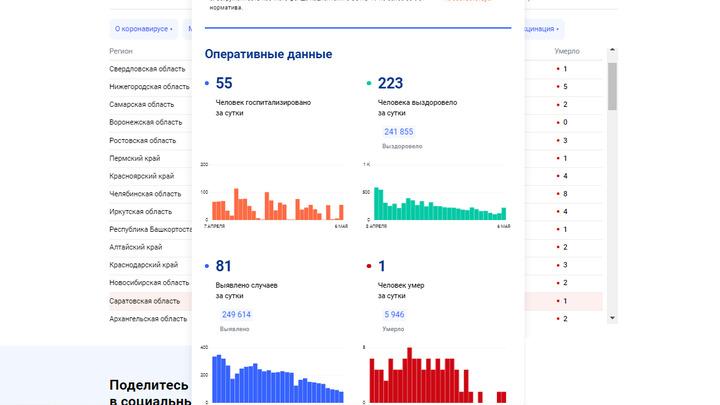Screen dimensions: 720x405
Task: Open the "О коронавирусе" dropdown menu
Action: pos(143,29)
